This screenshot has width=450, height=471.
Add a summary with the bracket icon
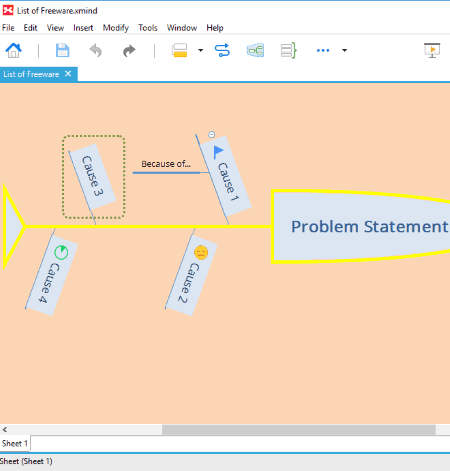288,51
